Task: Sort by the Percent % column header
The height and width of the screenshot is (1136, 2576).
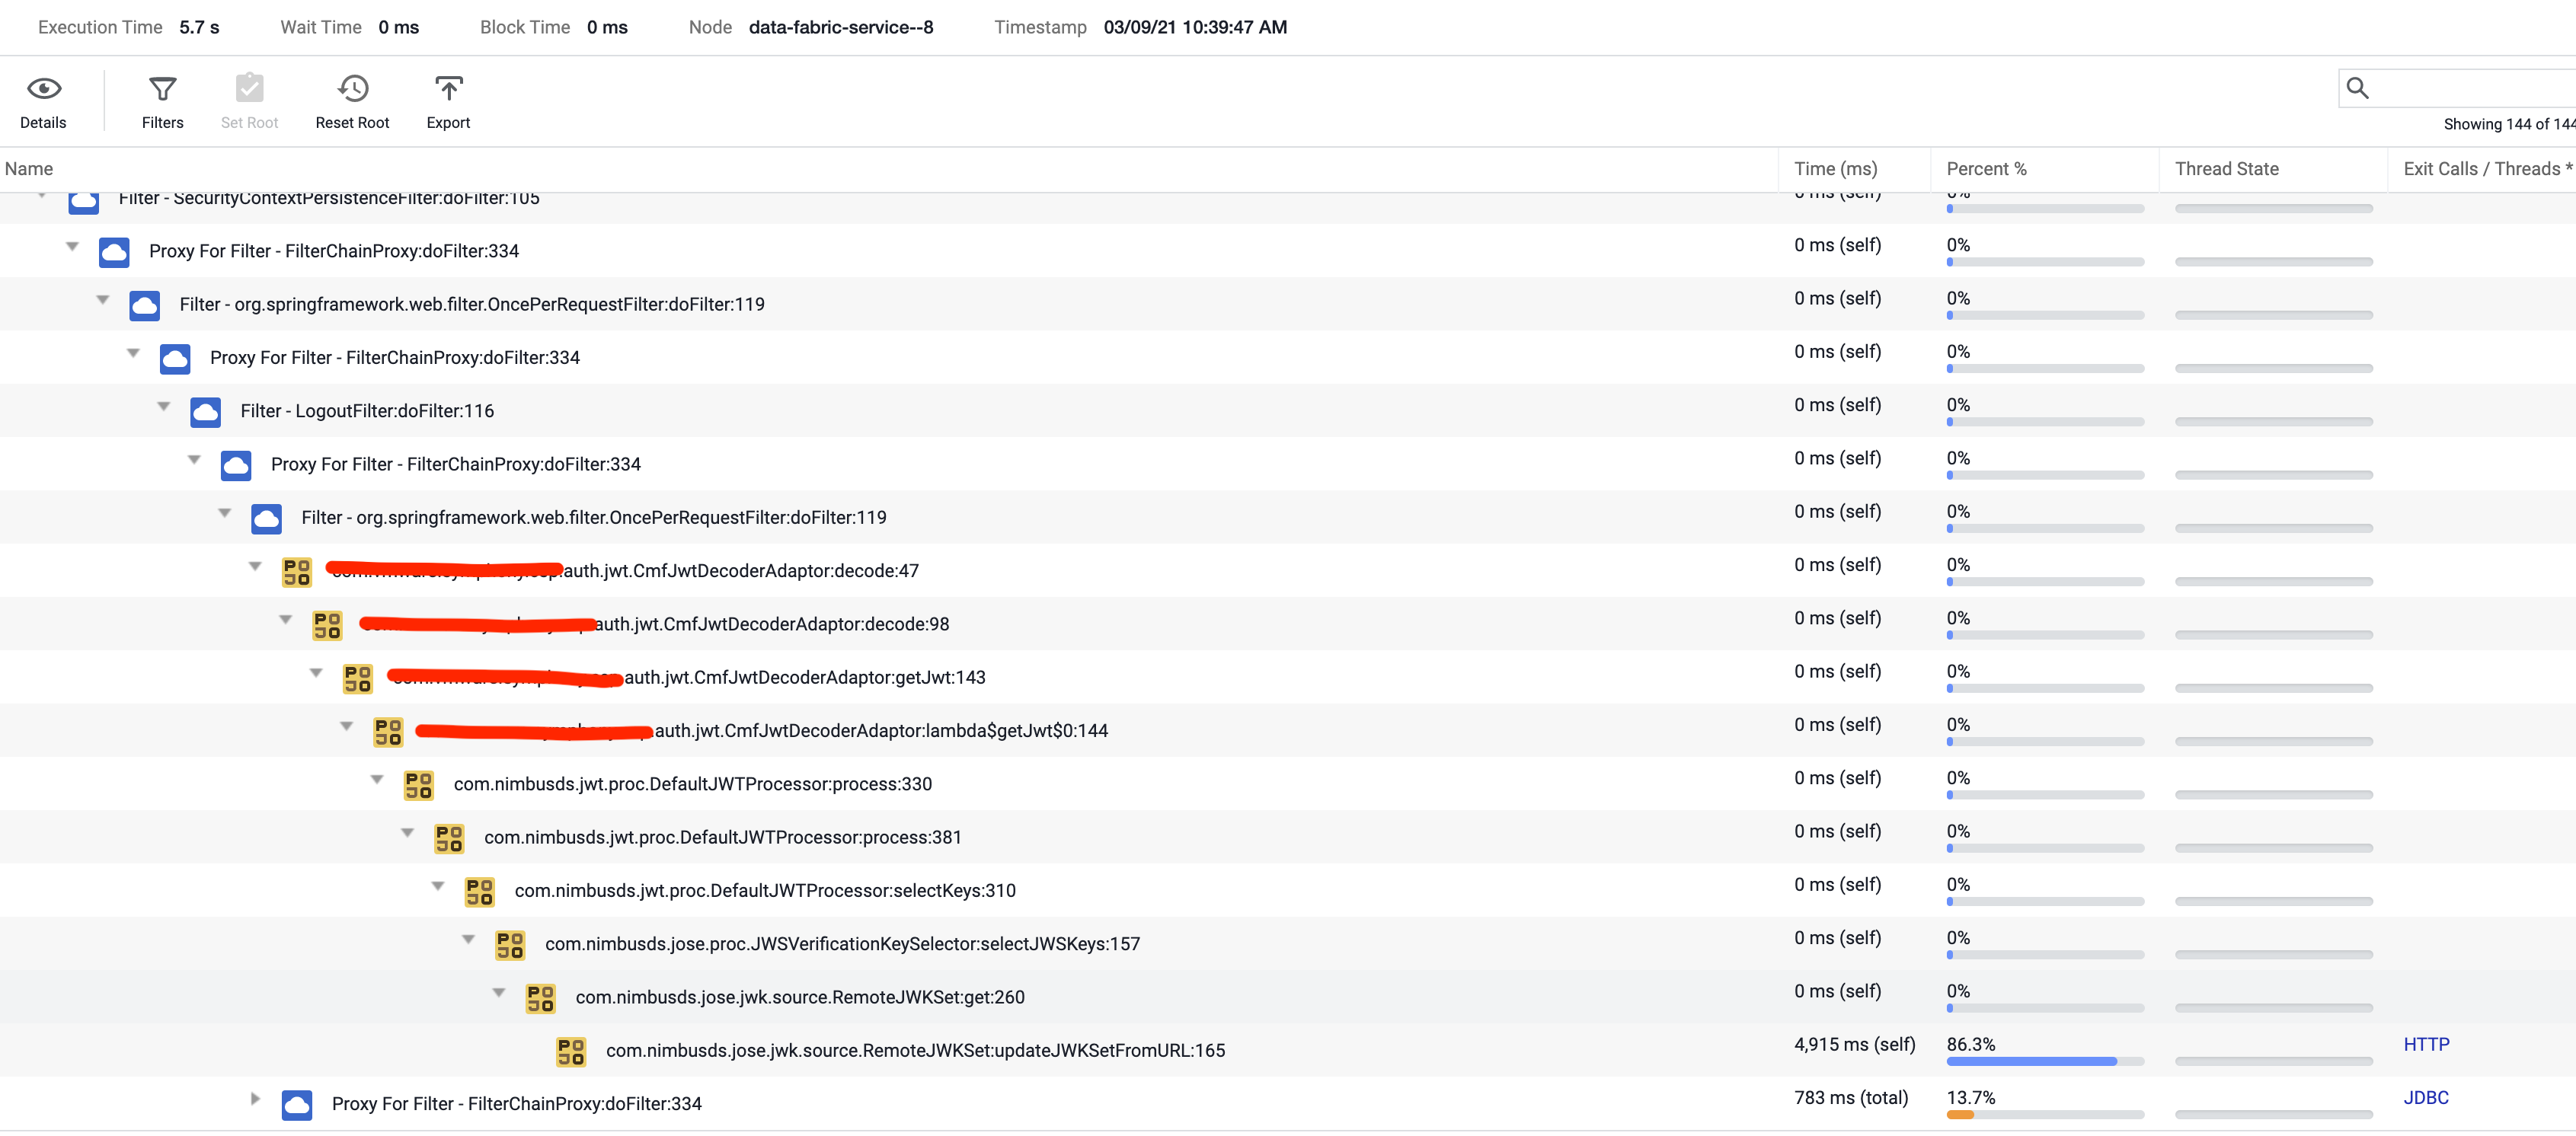Action: point(1986,169)
